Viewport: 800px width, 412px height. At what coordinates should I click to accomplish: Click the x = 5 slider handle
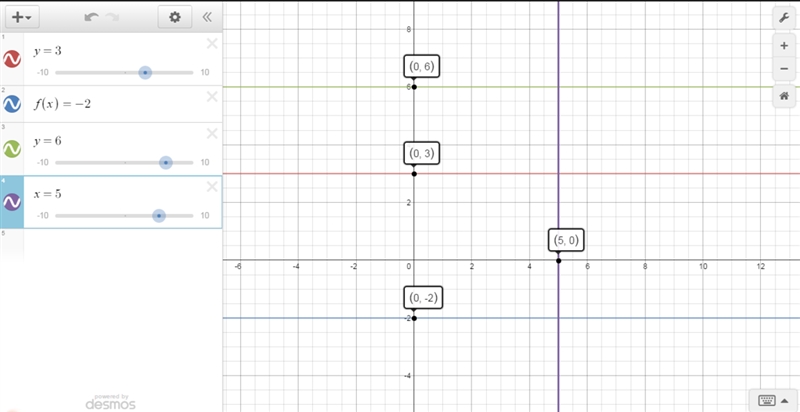coord(159,216)
